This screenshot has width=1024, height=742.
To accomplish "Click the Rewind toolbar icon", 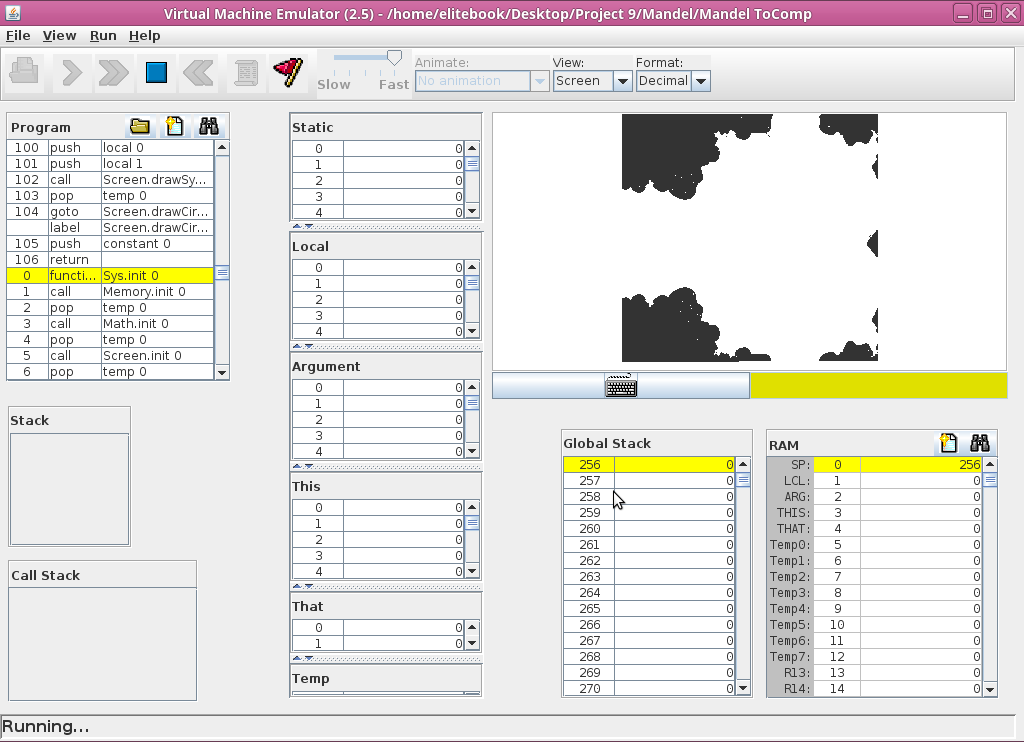I will pos(199,72).
